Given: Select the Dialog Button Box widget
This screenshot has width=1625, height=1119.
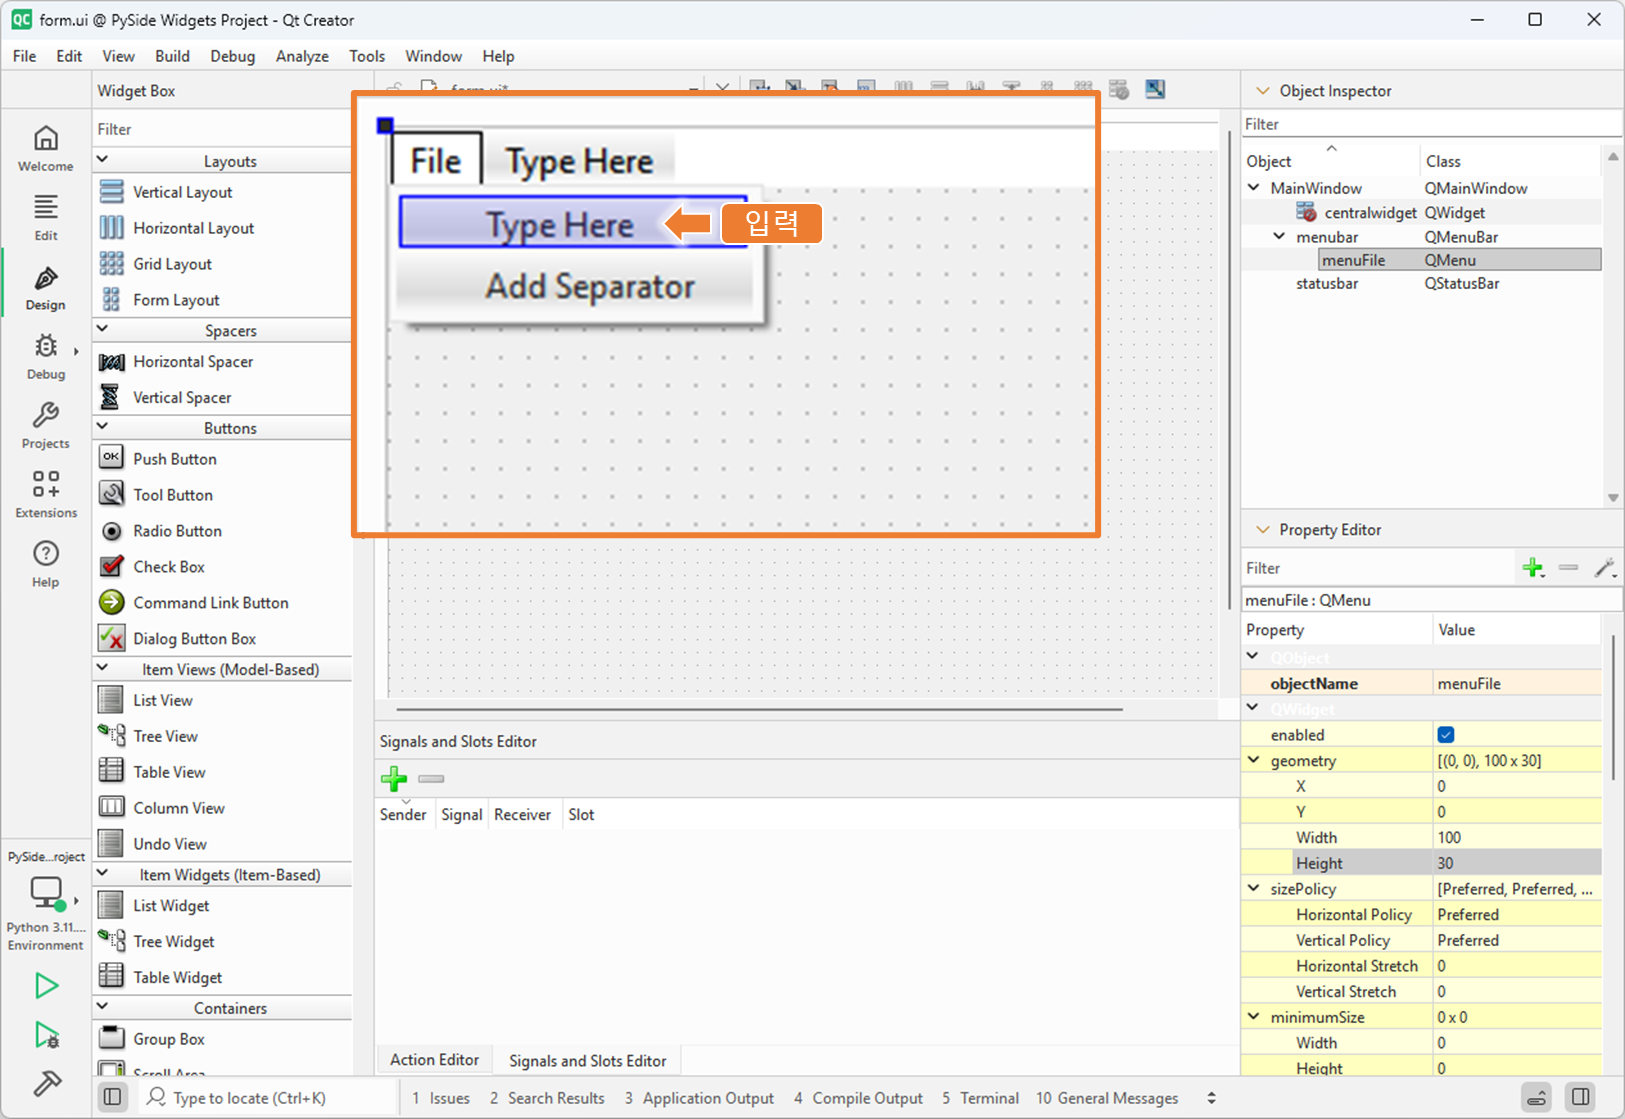Looking at the screenshot, I should click(194, 639).
